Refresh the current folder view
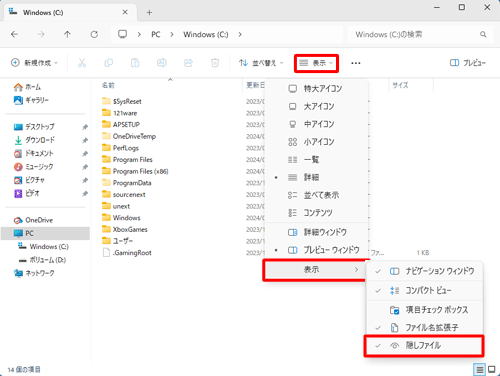The width and height of the screenshot is (500, 376). (94, 34)
